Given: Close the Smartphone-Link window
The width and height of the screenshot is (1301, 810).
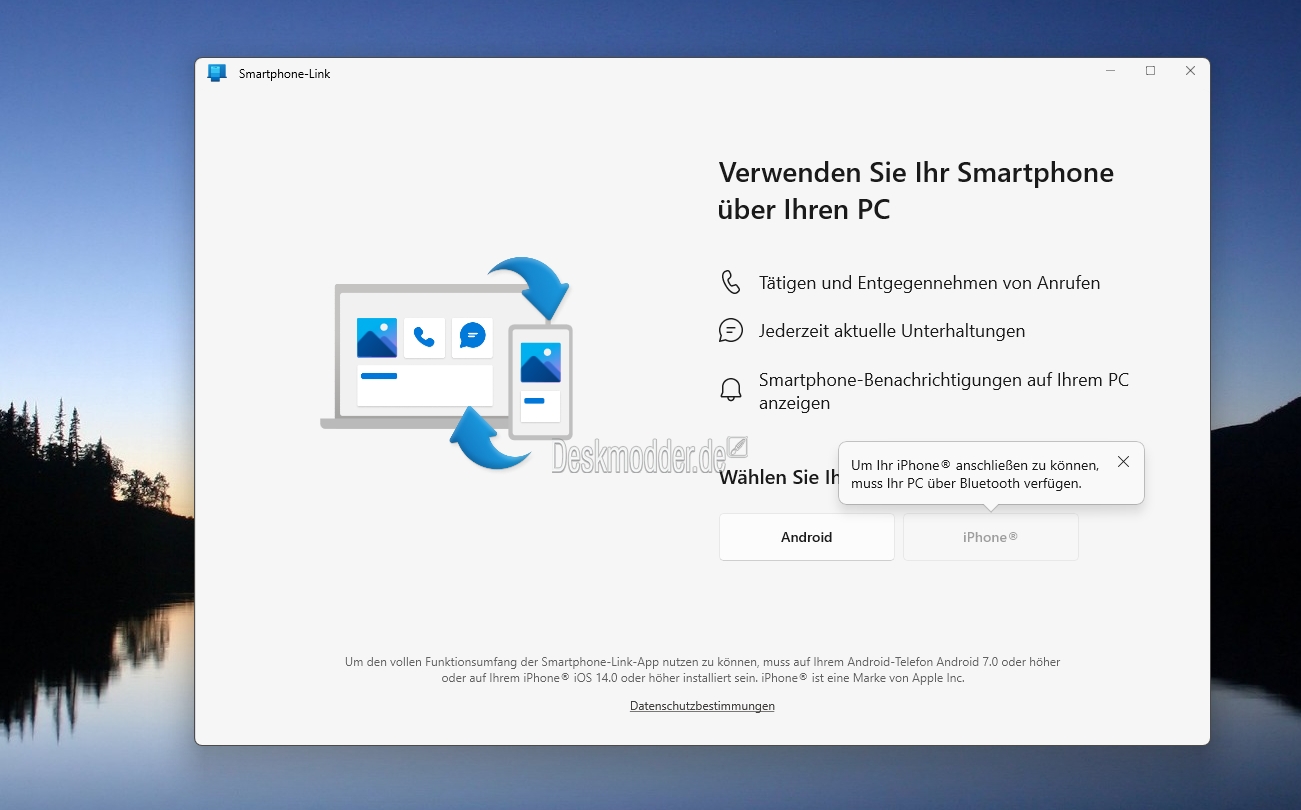Looking at the screenshot, I should [1190, 71].
